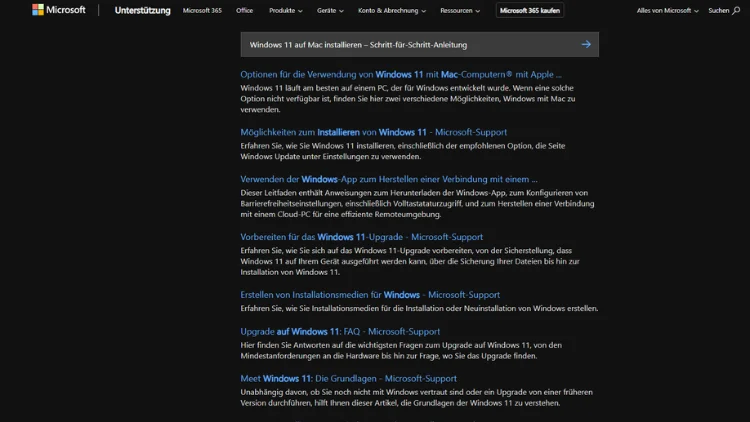Click description starting 'Erfahren Sie, wie Sie Installationsmedien'
Viewport: 750px width, 422px height.
click(x=419, y=309)
